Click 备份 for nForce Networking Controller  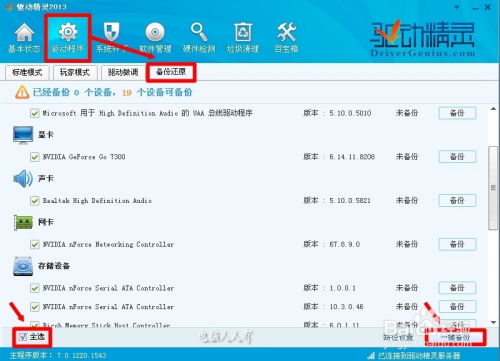click(457, 244)
